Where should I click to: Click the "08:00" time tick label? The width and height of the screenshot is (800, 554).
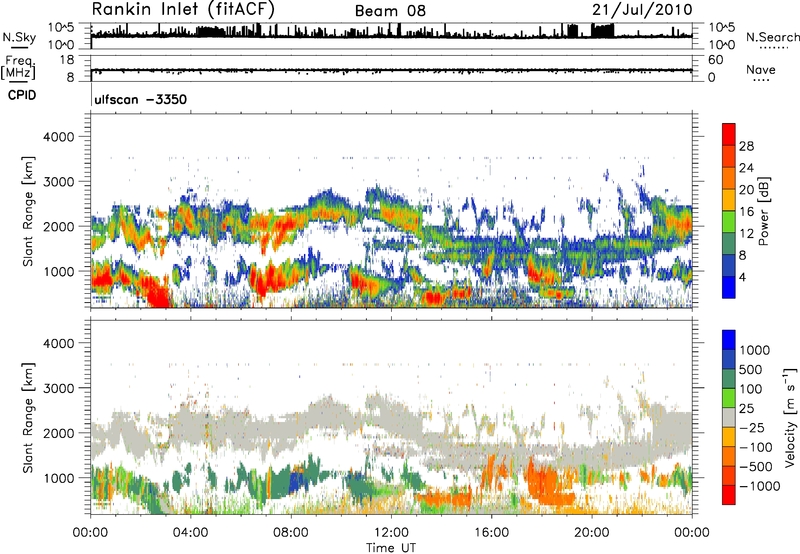(x=291, y=533)
